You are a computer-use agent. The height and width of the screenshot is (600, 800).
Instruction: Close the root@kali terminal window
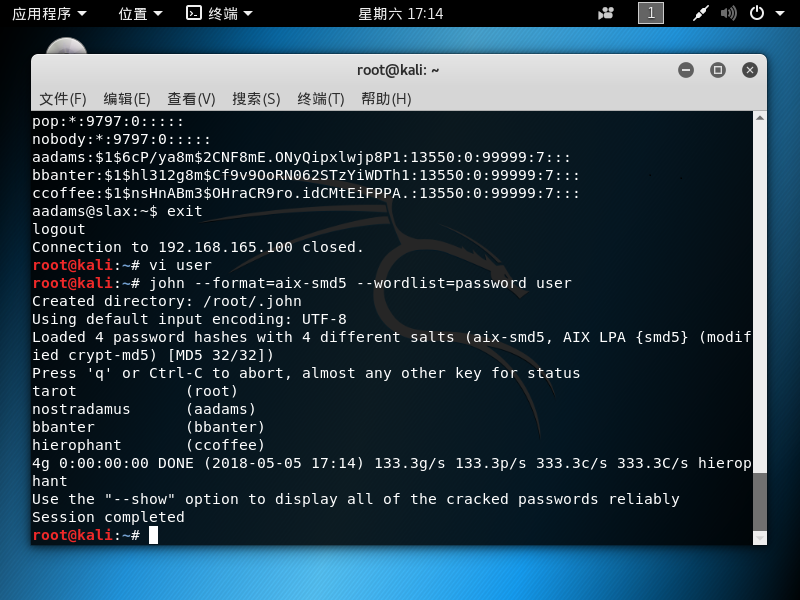pyautogui.click(x=749, y=70)
